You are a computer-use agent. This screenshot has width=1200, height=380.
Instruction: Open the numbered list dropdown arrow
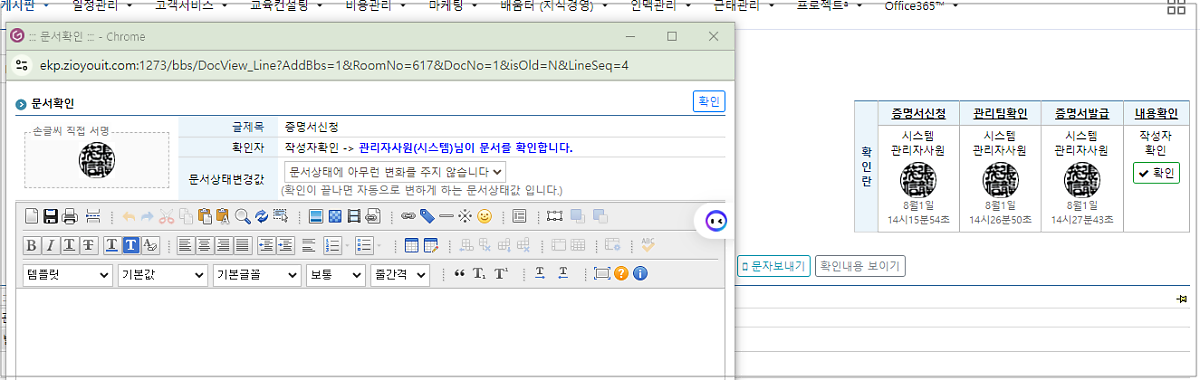pos(347,244)
